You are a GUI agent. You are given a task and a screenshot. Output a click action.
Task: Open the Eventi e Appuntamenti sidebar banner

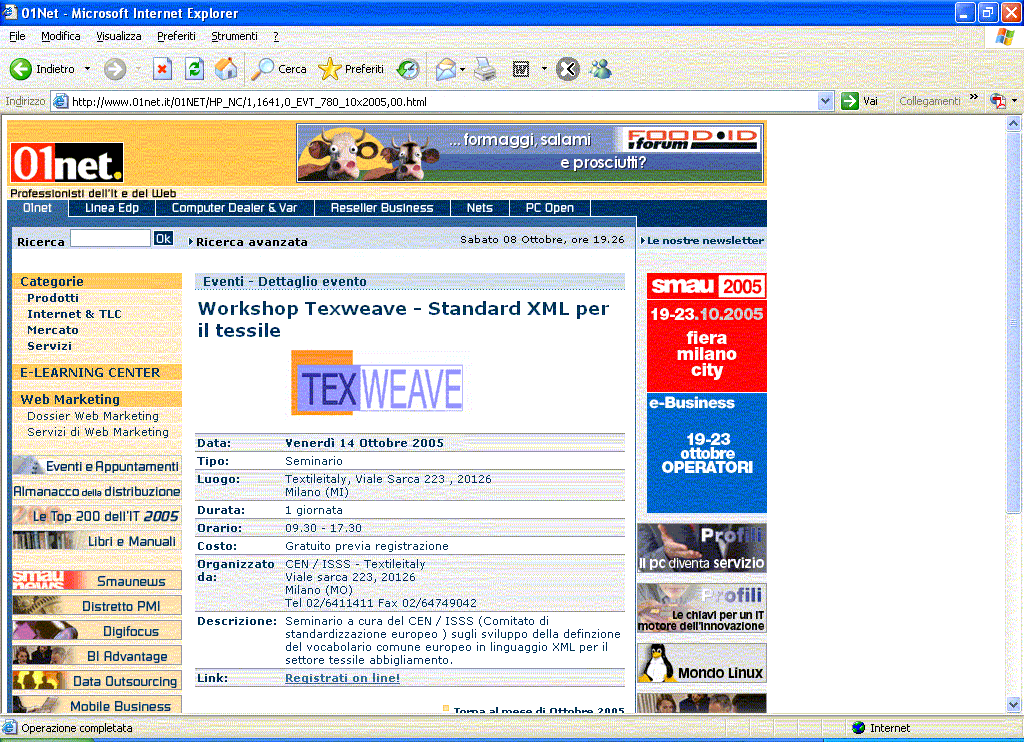(97, 466)
